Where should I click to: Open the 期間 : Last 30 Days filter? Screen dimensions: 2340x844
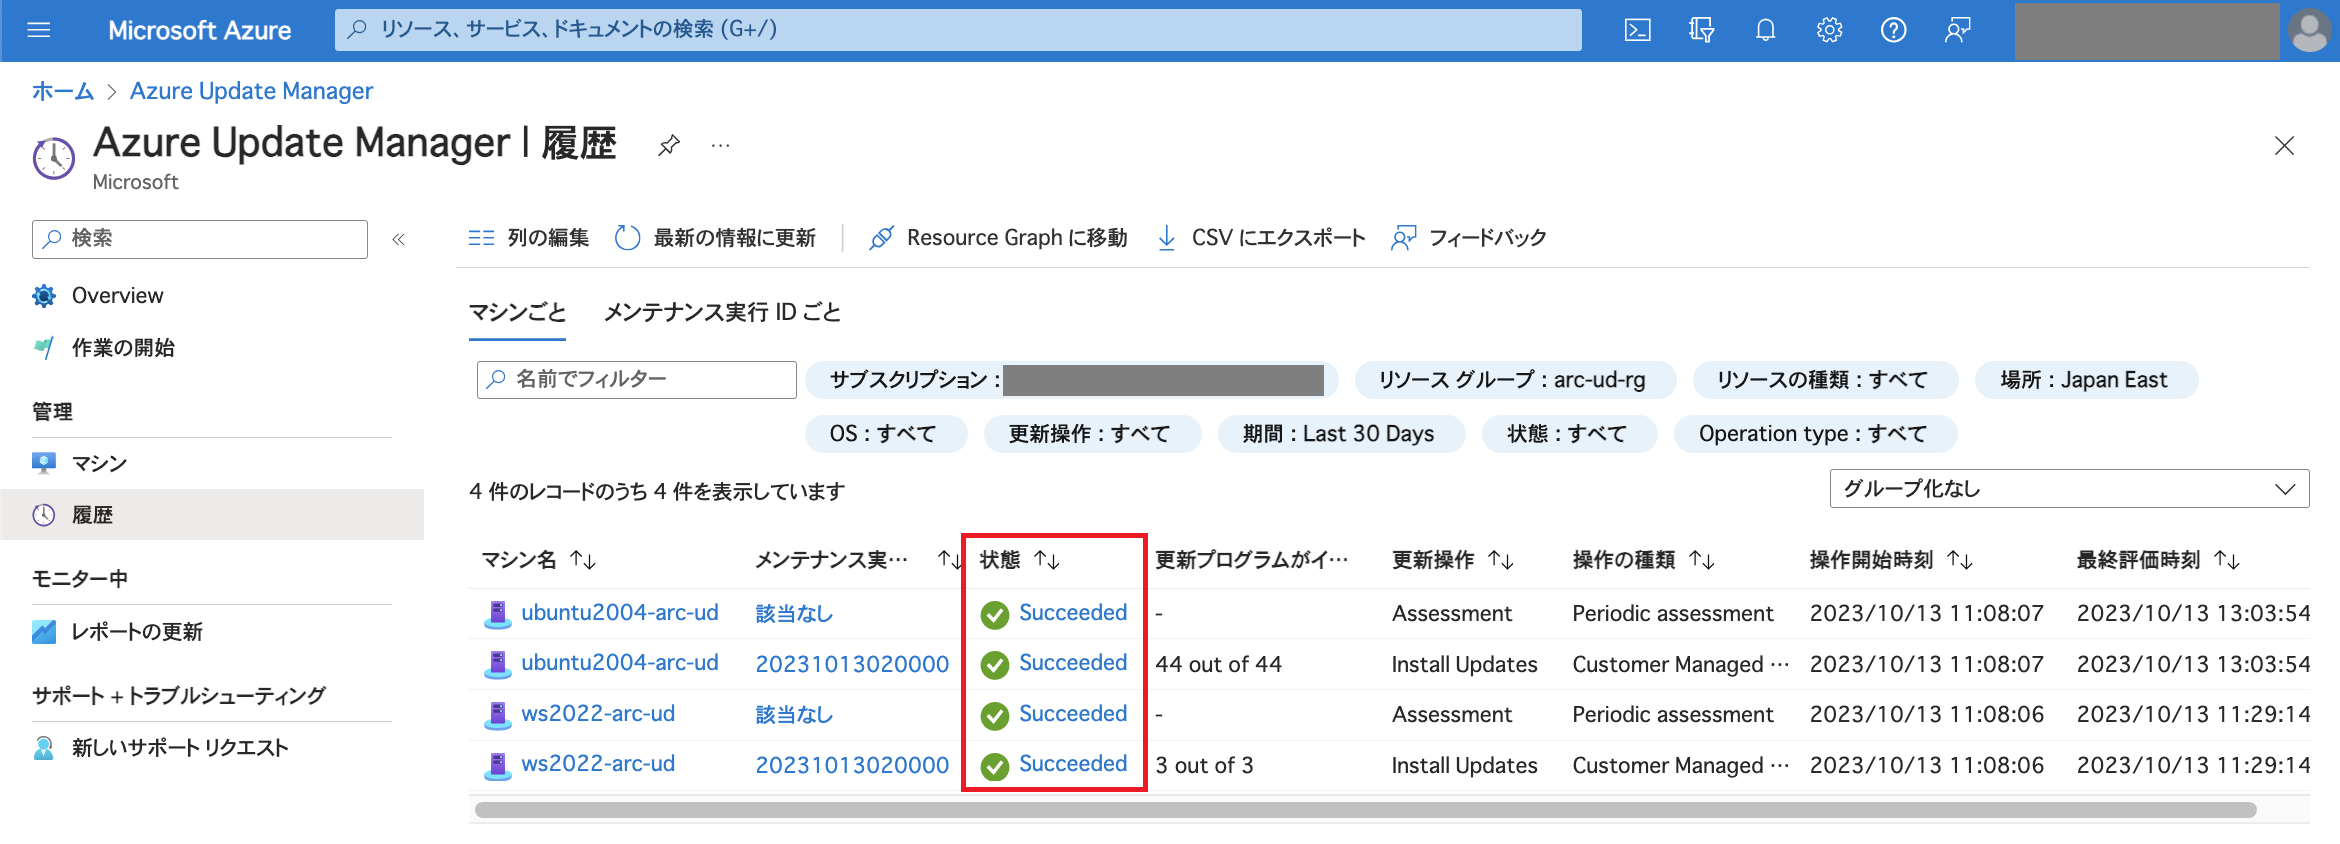(1341, 434)
